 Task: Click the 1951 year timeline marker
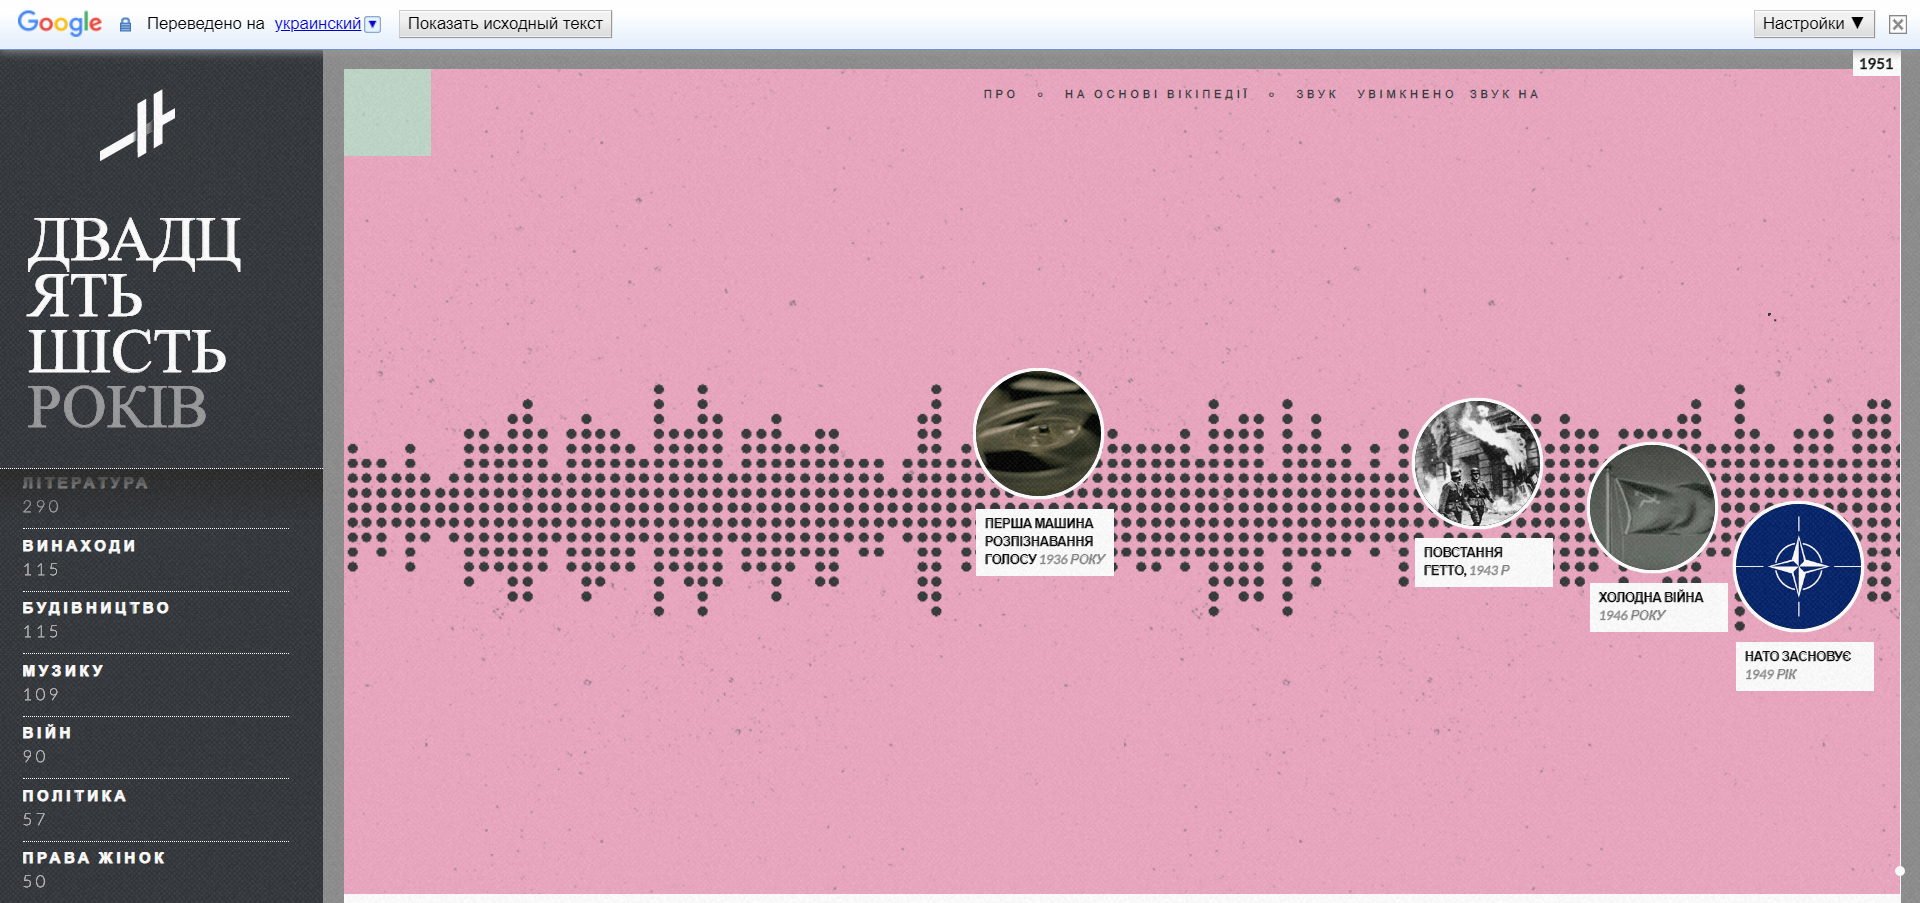[x=1875, y=63]
